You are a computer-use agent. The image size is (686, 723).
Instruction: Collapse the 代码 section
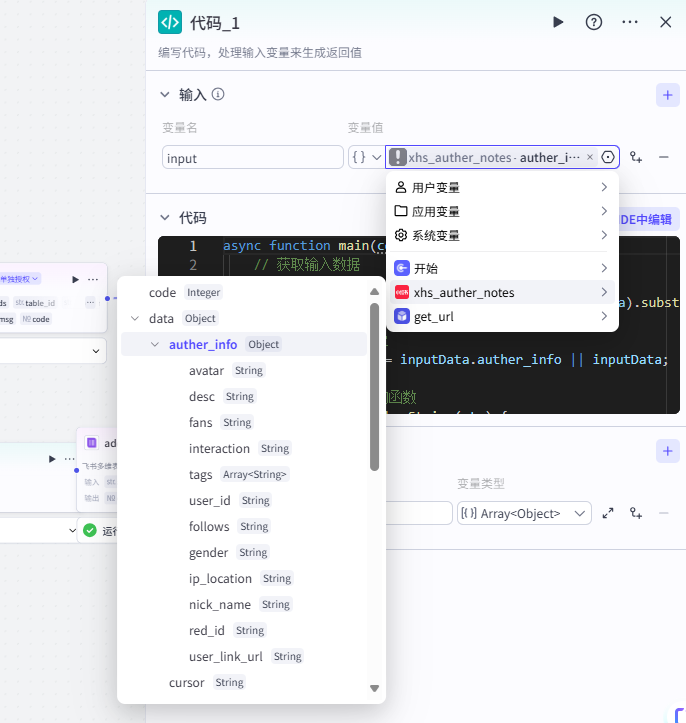165,218
